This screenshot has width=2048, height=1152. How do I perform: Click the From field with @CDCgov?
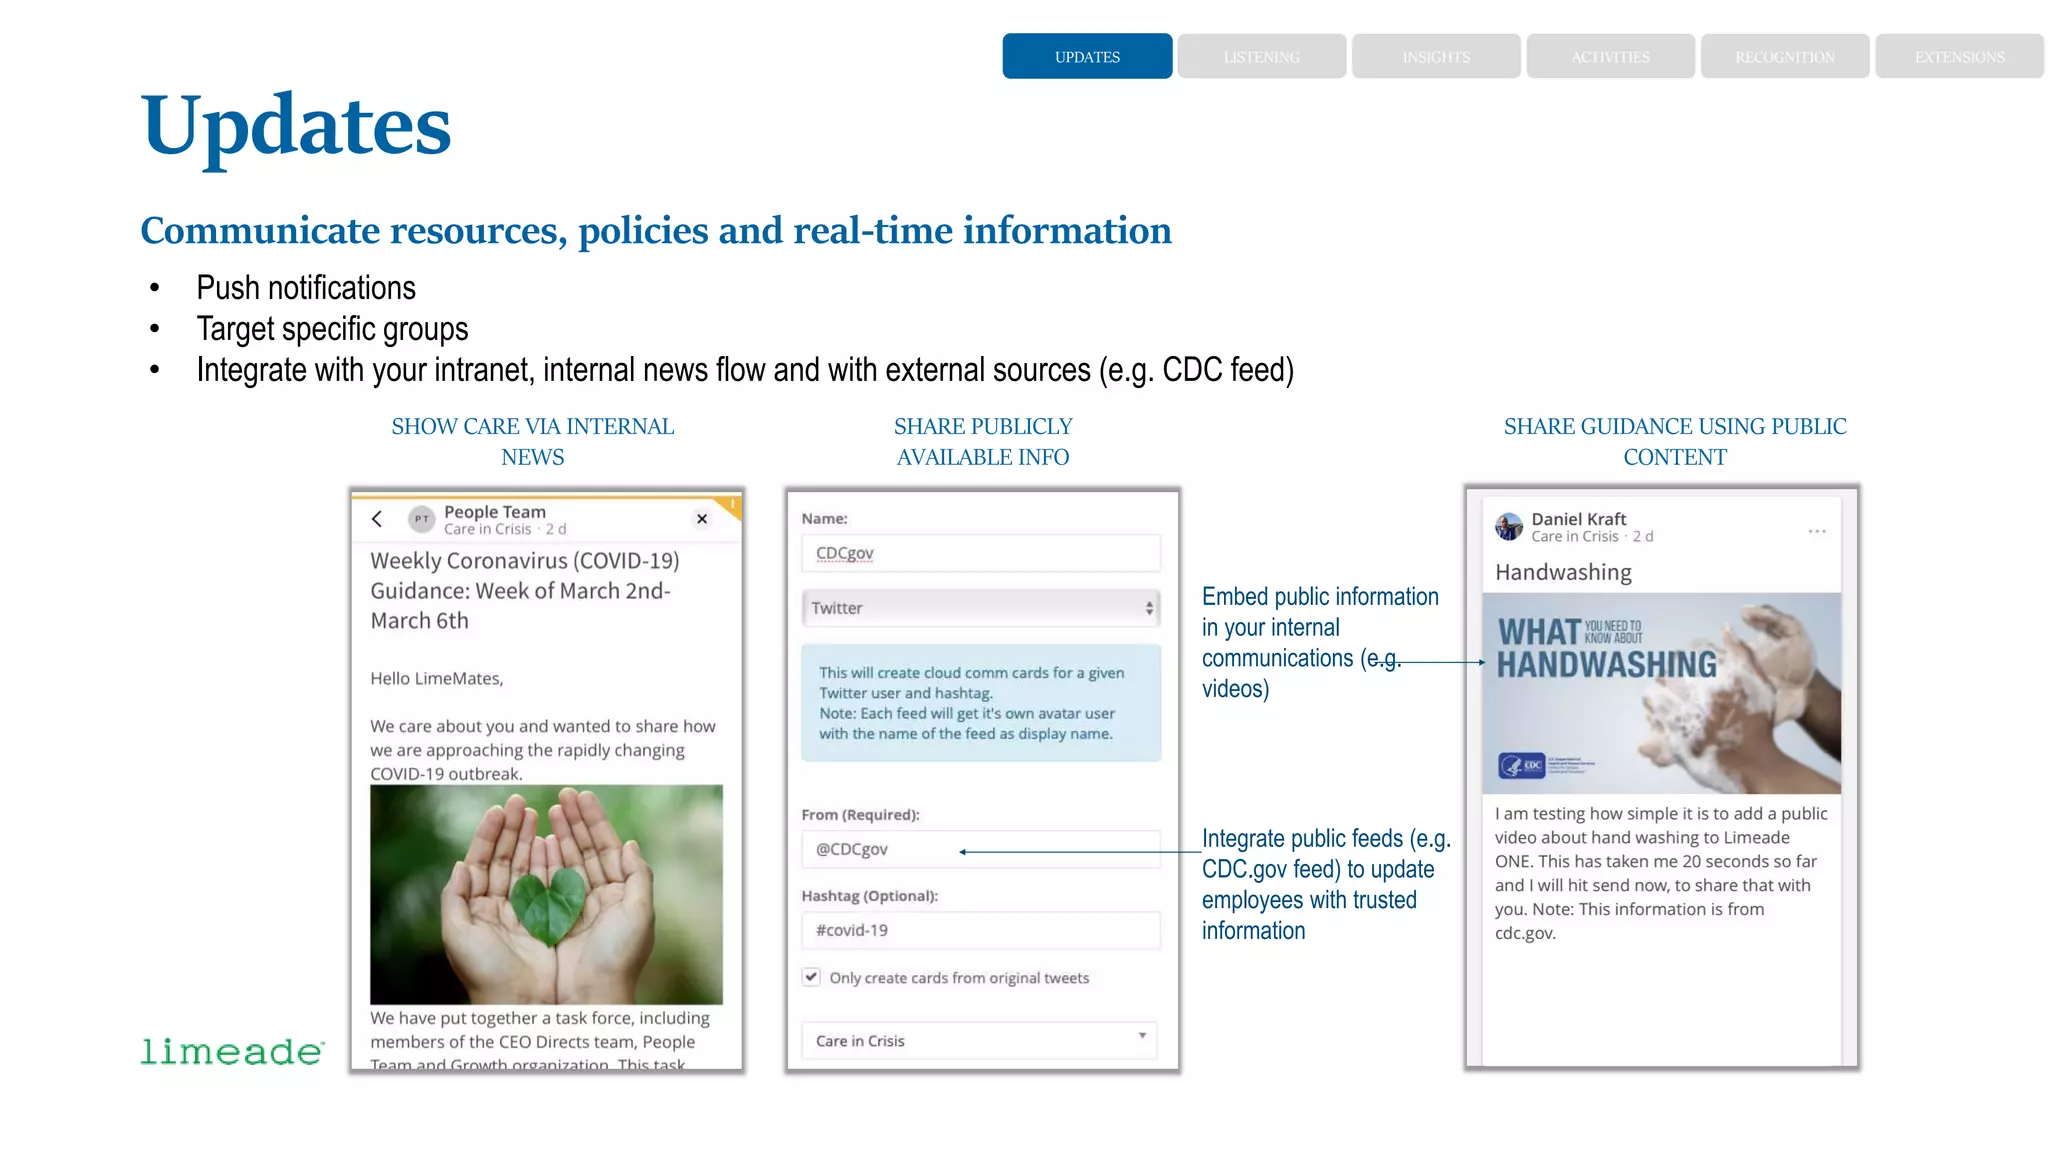[980, 849]
